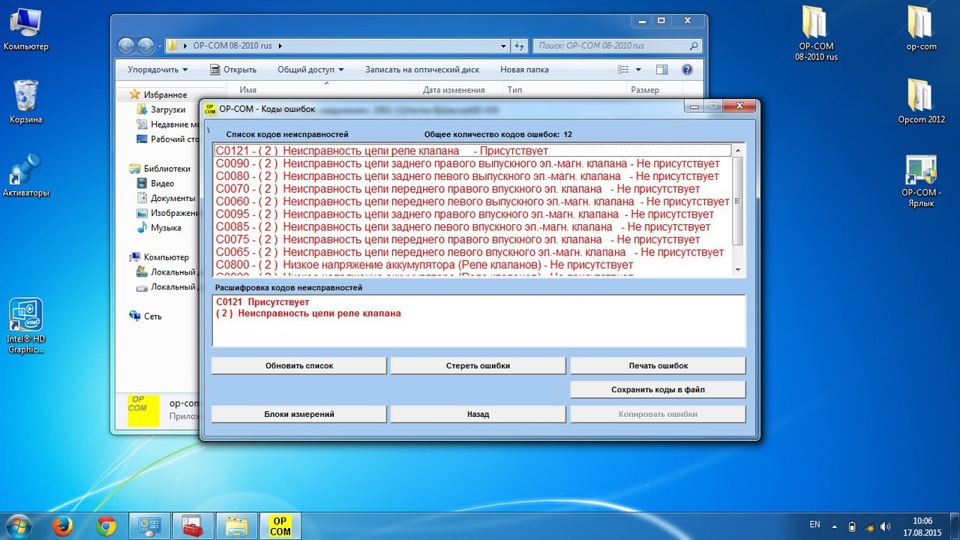Image resolution: width=960 pixels, height=540 pixels.
Task: Click the Имя column header
Action: (248, 90)
